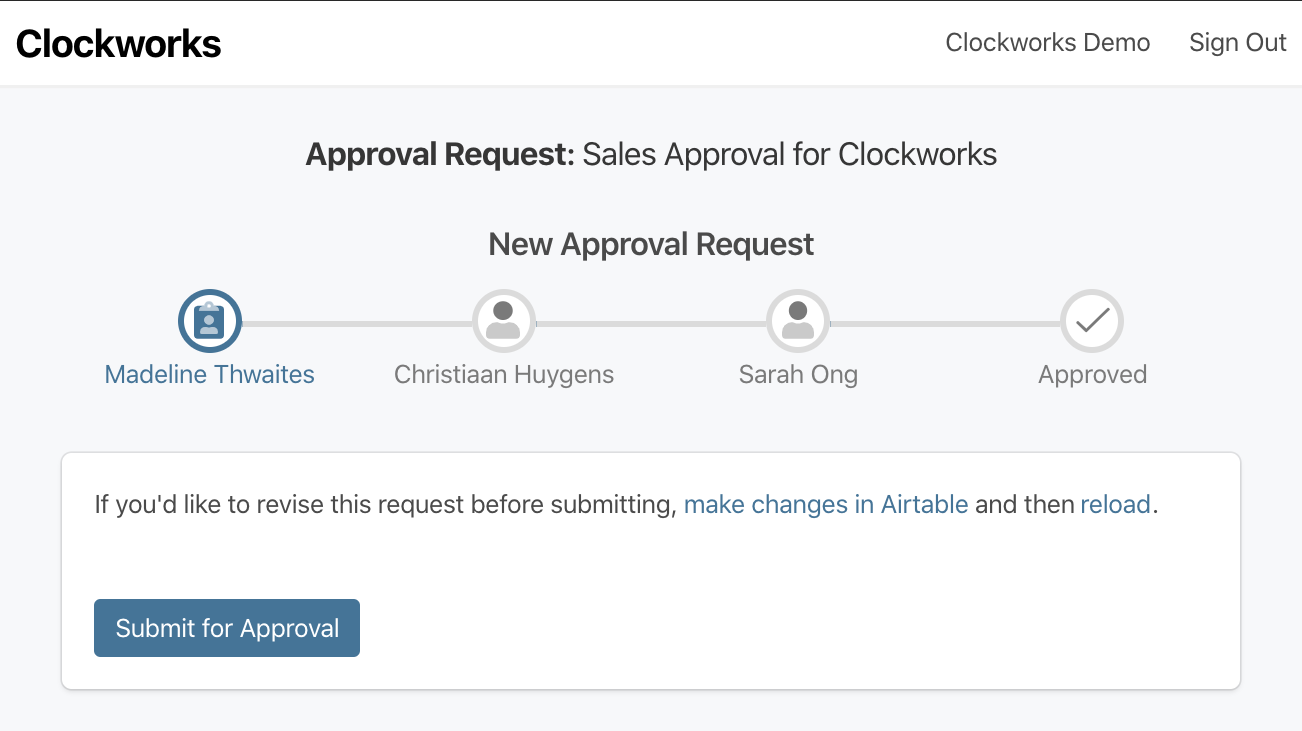This screenshot has height=731, width=1302.
Task: Click progress line between Christiaan and Sarah
Action: click(651, 324)
